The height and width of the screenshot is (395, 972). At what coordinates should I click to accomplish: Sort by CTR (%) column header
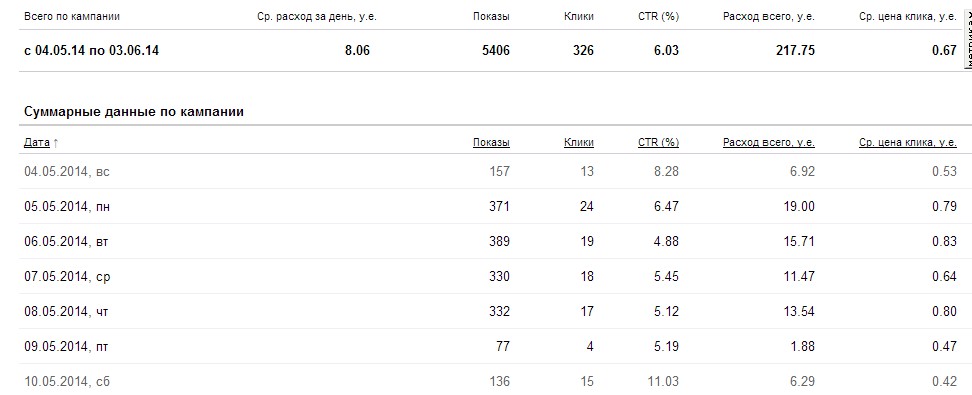pos(658,143)
